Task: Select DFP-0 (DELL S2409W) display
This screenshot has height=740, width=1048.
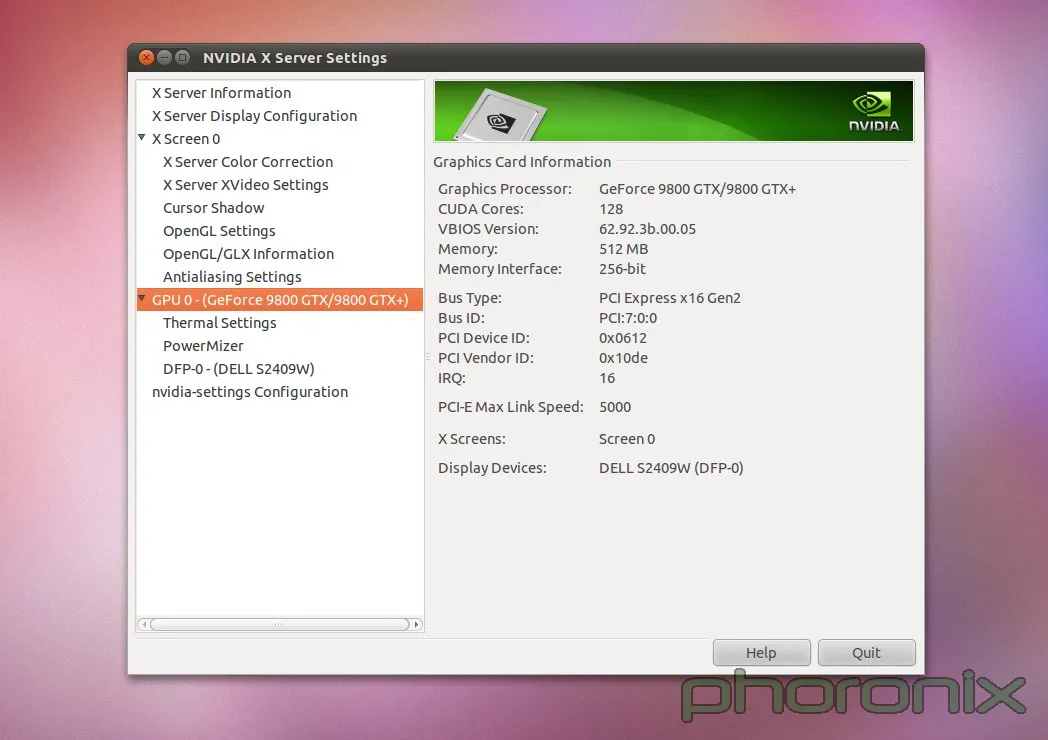Action: click(239, 369)
